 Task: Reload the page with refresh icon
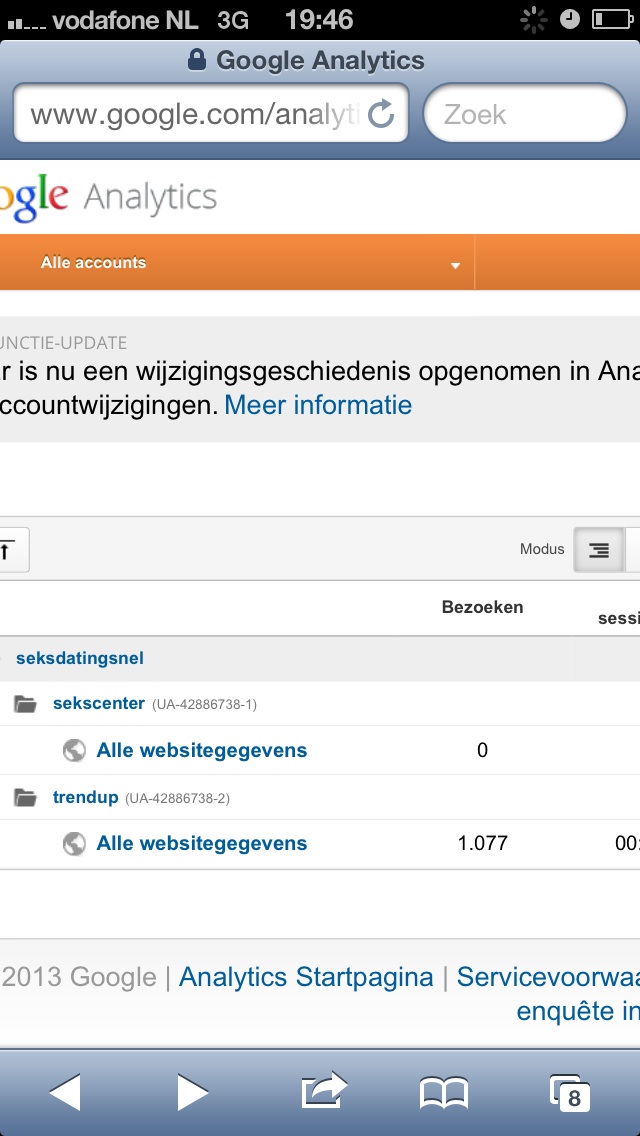(381, 114)
